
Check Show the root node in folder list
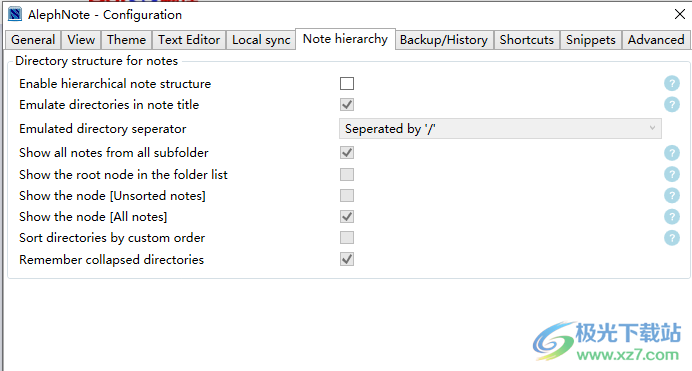coord(347,174)
